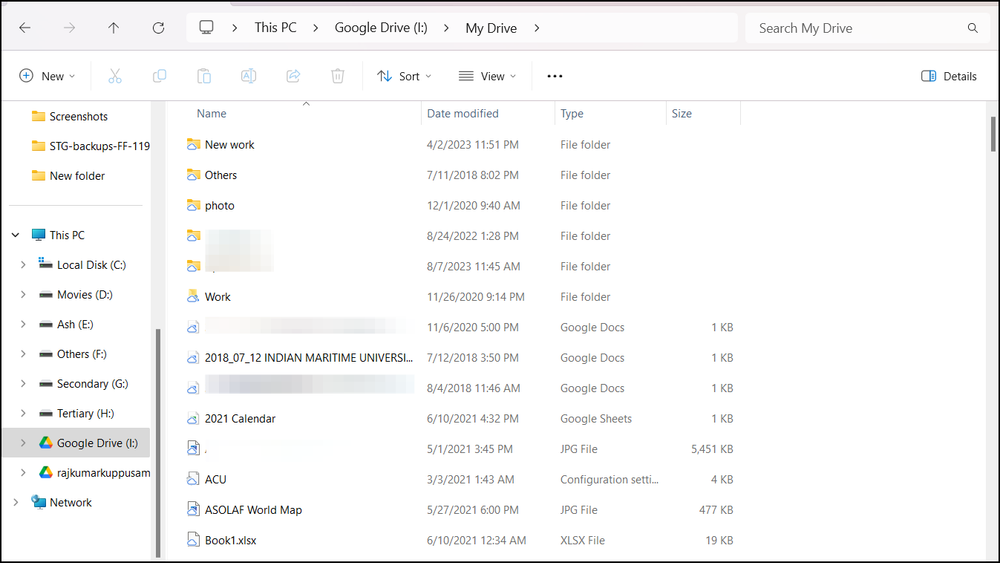Click Google Drive (I:) breadcrumb
1000x563 pixels.
click(381, 27)
